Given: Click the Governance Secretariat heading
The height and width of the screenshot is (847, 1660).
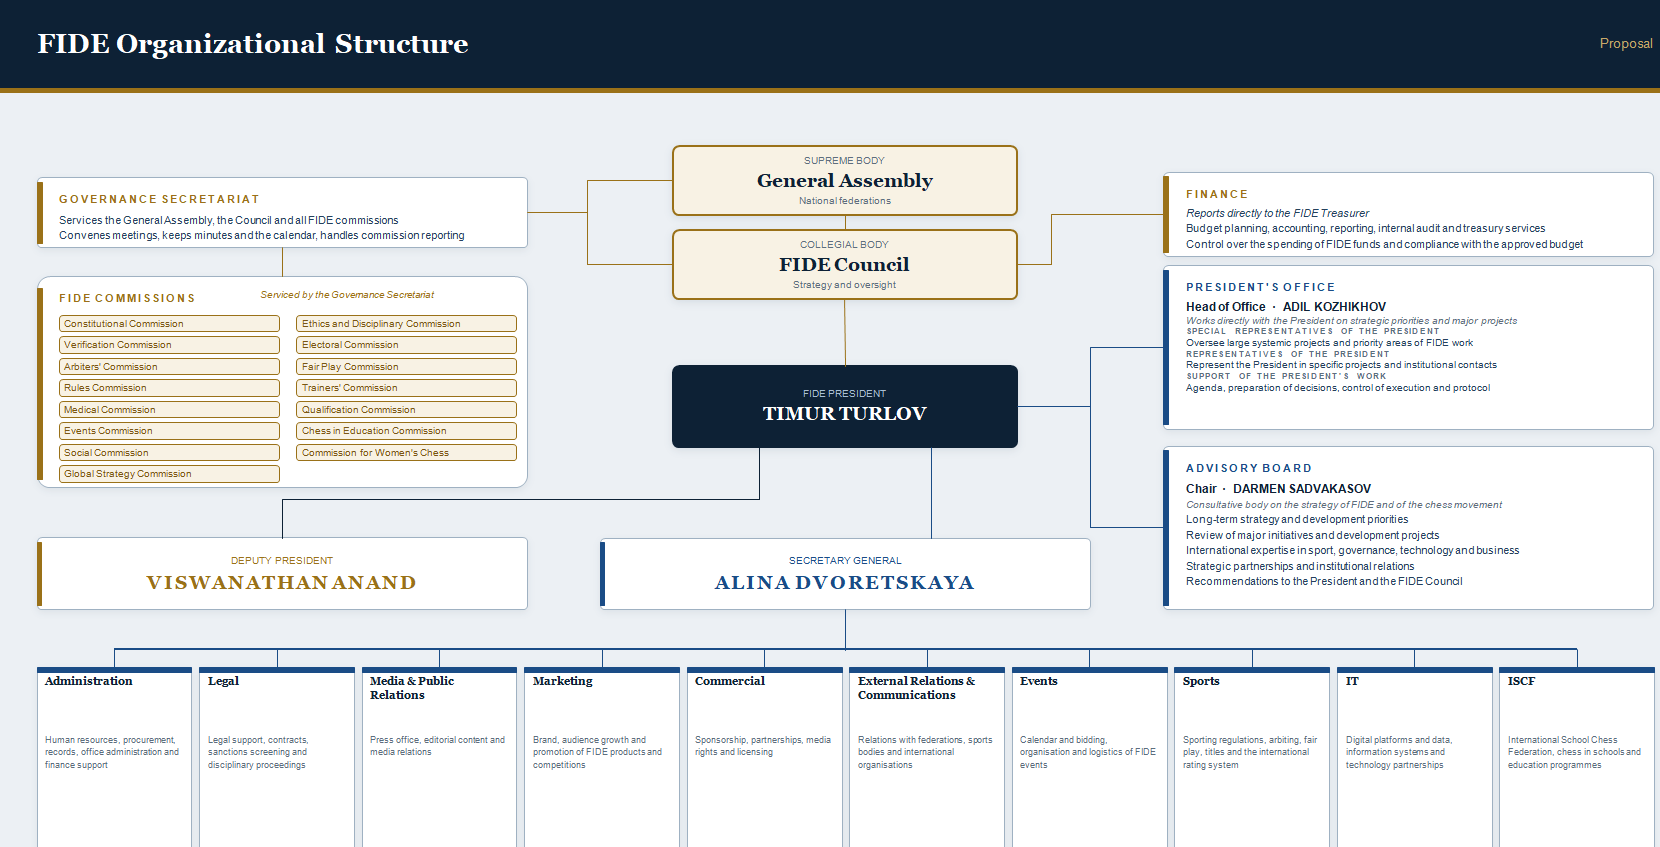Looking at the screenshot, I should (159, 200).
